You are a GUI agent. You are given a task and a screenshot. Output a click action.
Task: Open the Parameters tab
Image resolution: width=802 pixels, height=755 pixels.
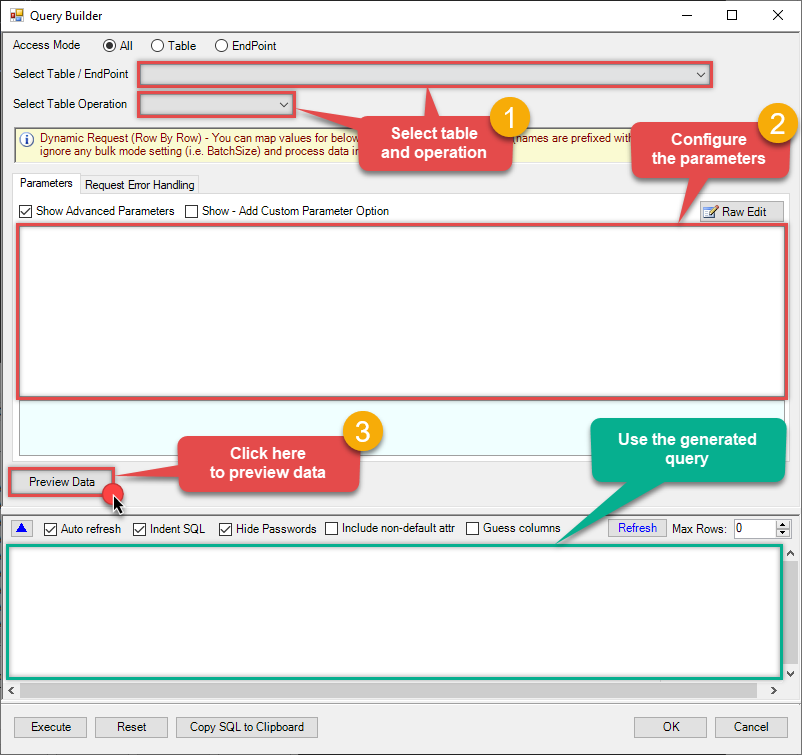click(x=46, y=184)
